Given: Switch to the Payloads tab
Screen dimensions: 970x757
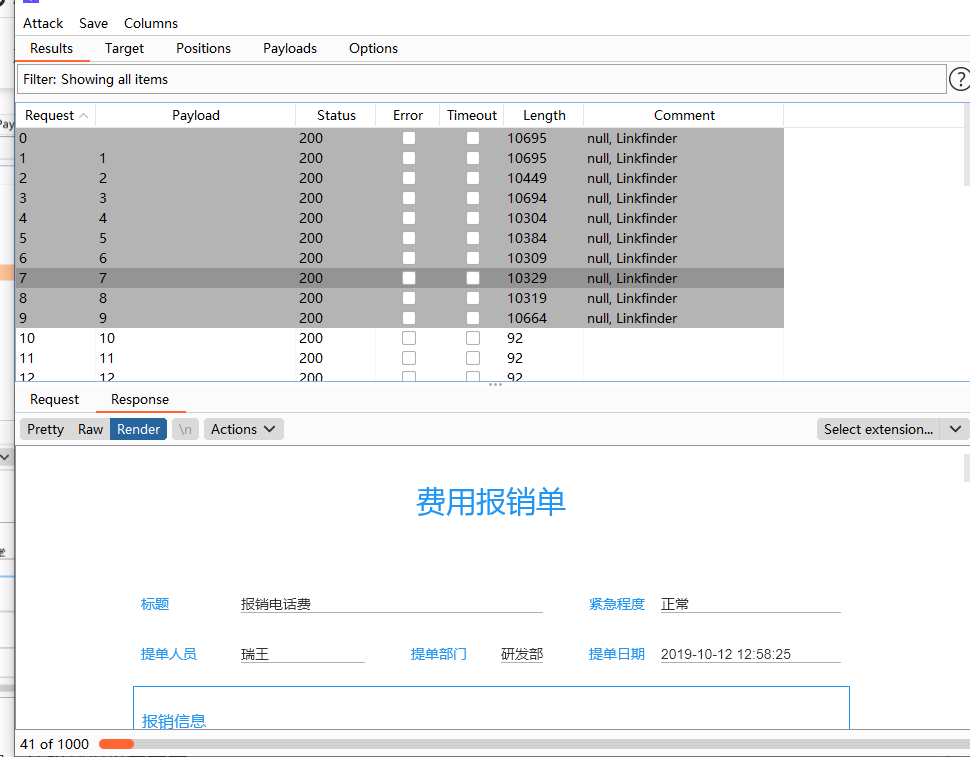Looking at the screenshot, I should point(290,48).
